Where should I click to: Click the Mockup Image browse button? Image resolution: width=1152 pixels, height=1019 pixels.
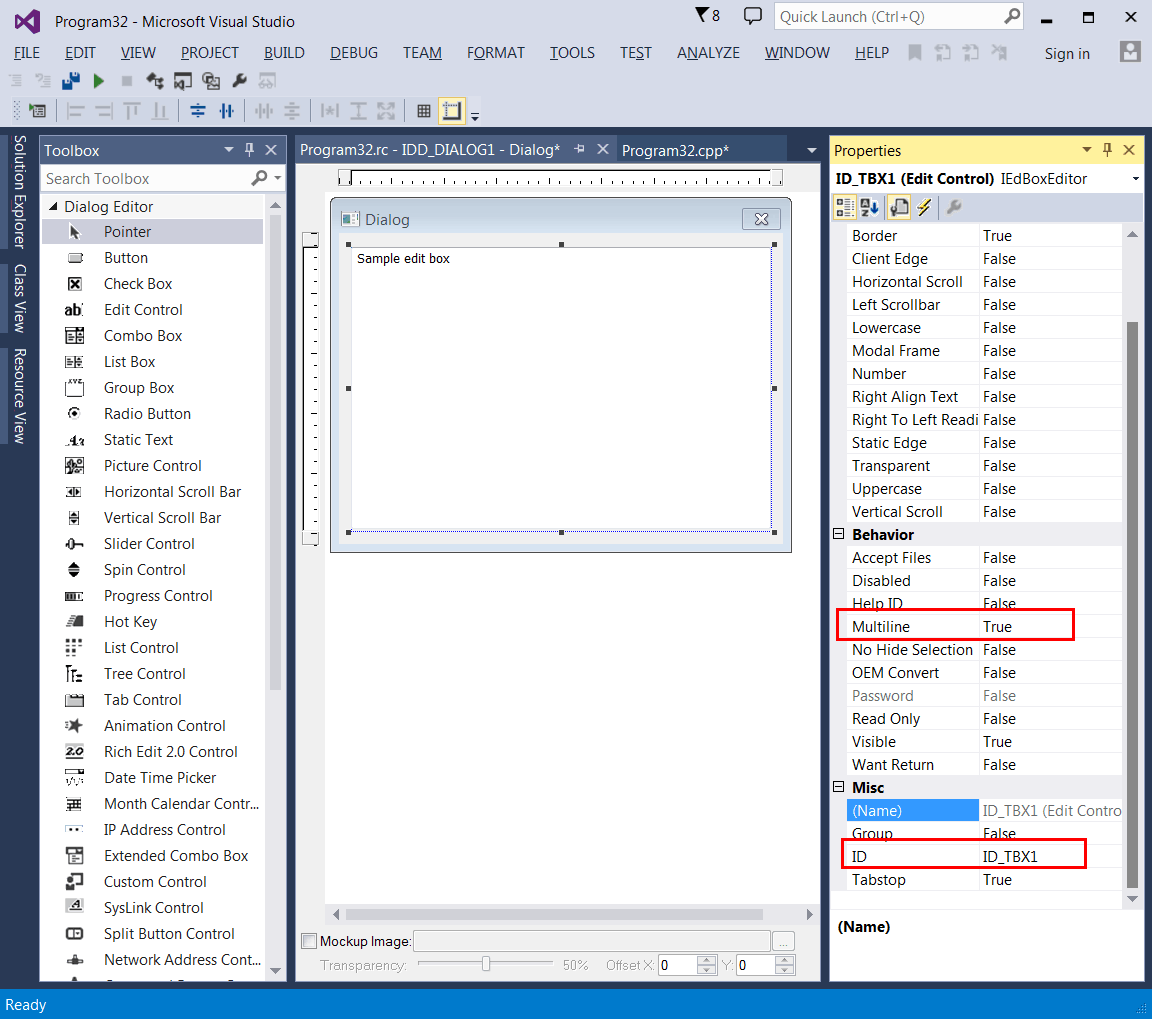784,941
